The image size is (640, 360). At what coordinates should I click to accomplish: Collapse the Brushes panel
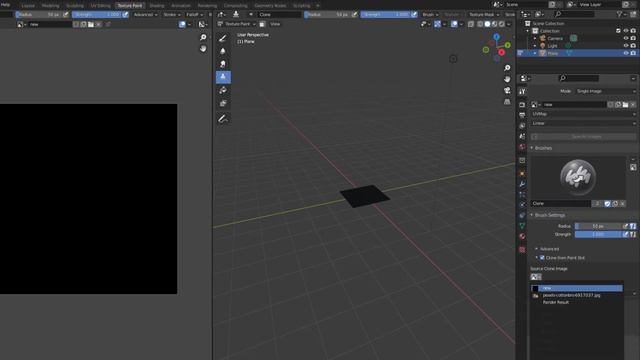pos(543,148)
